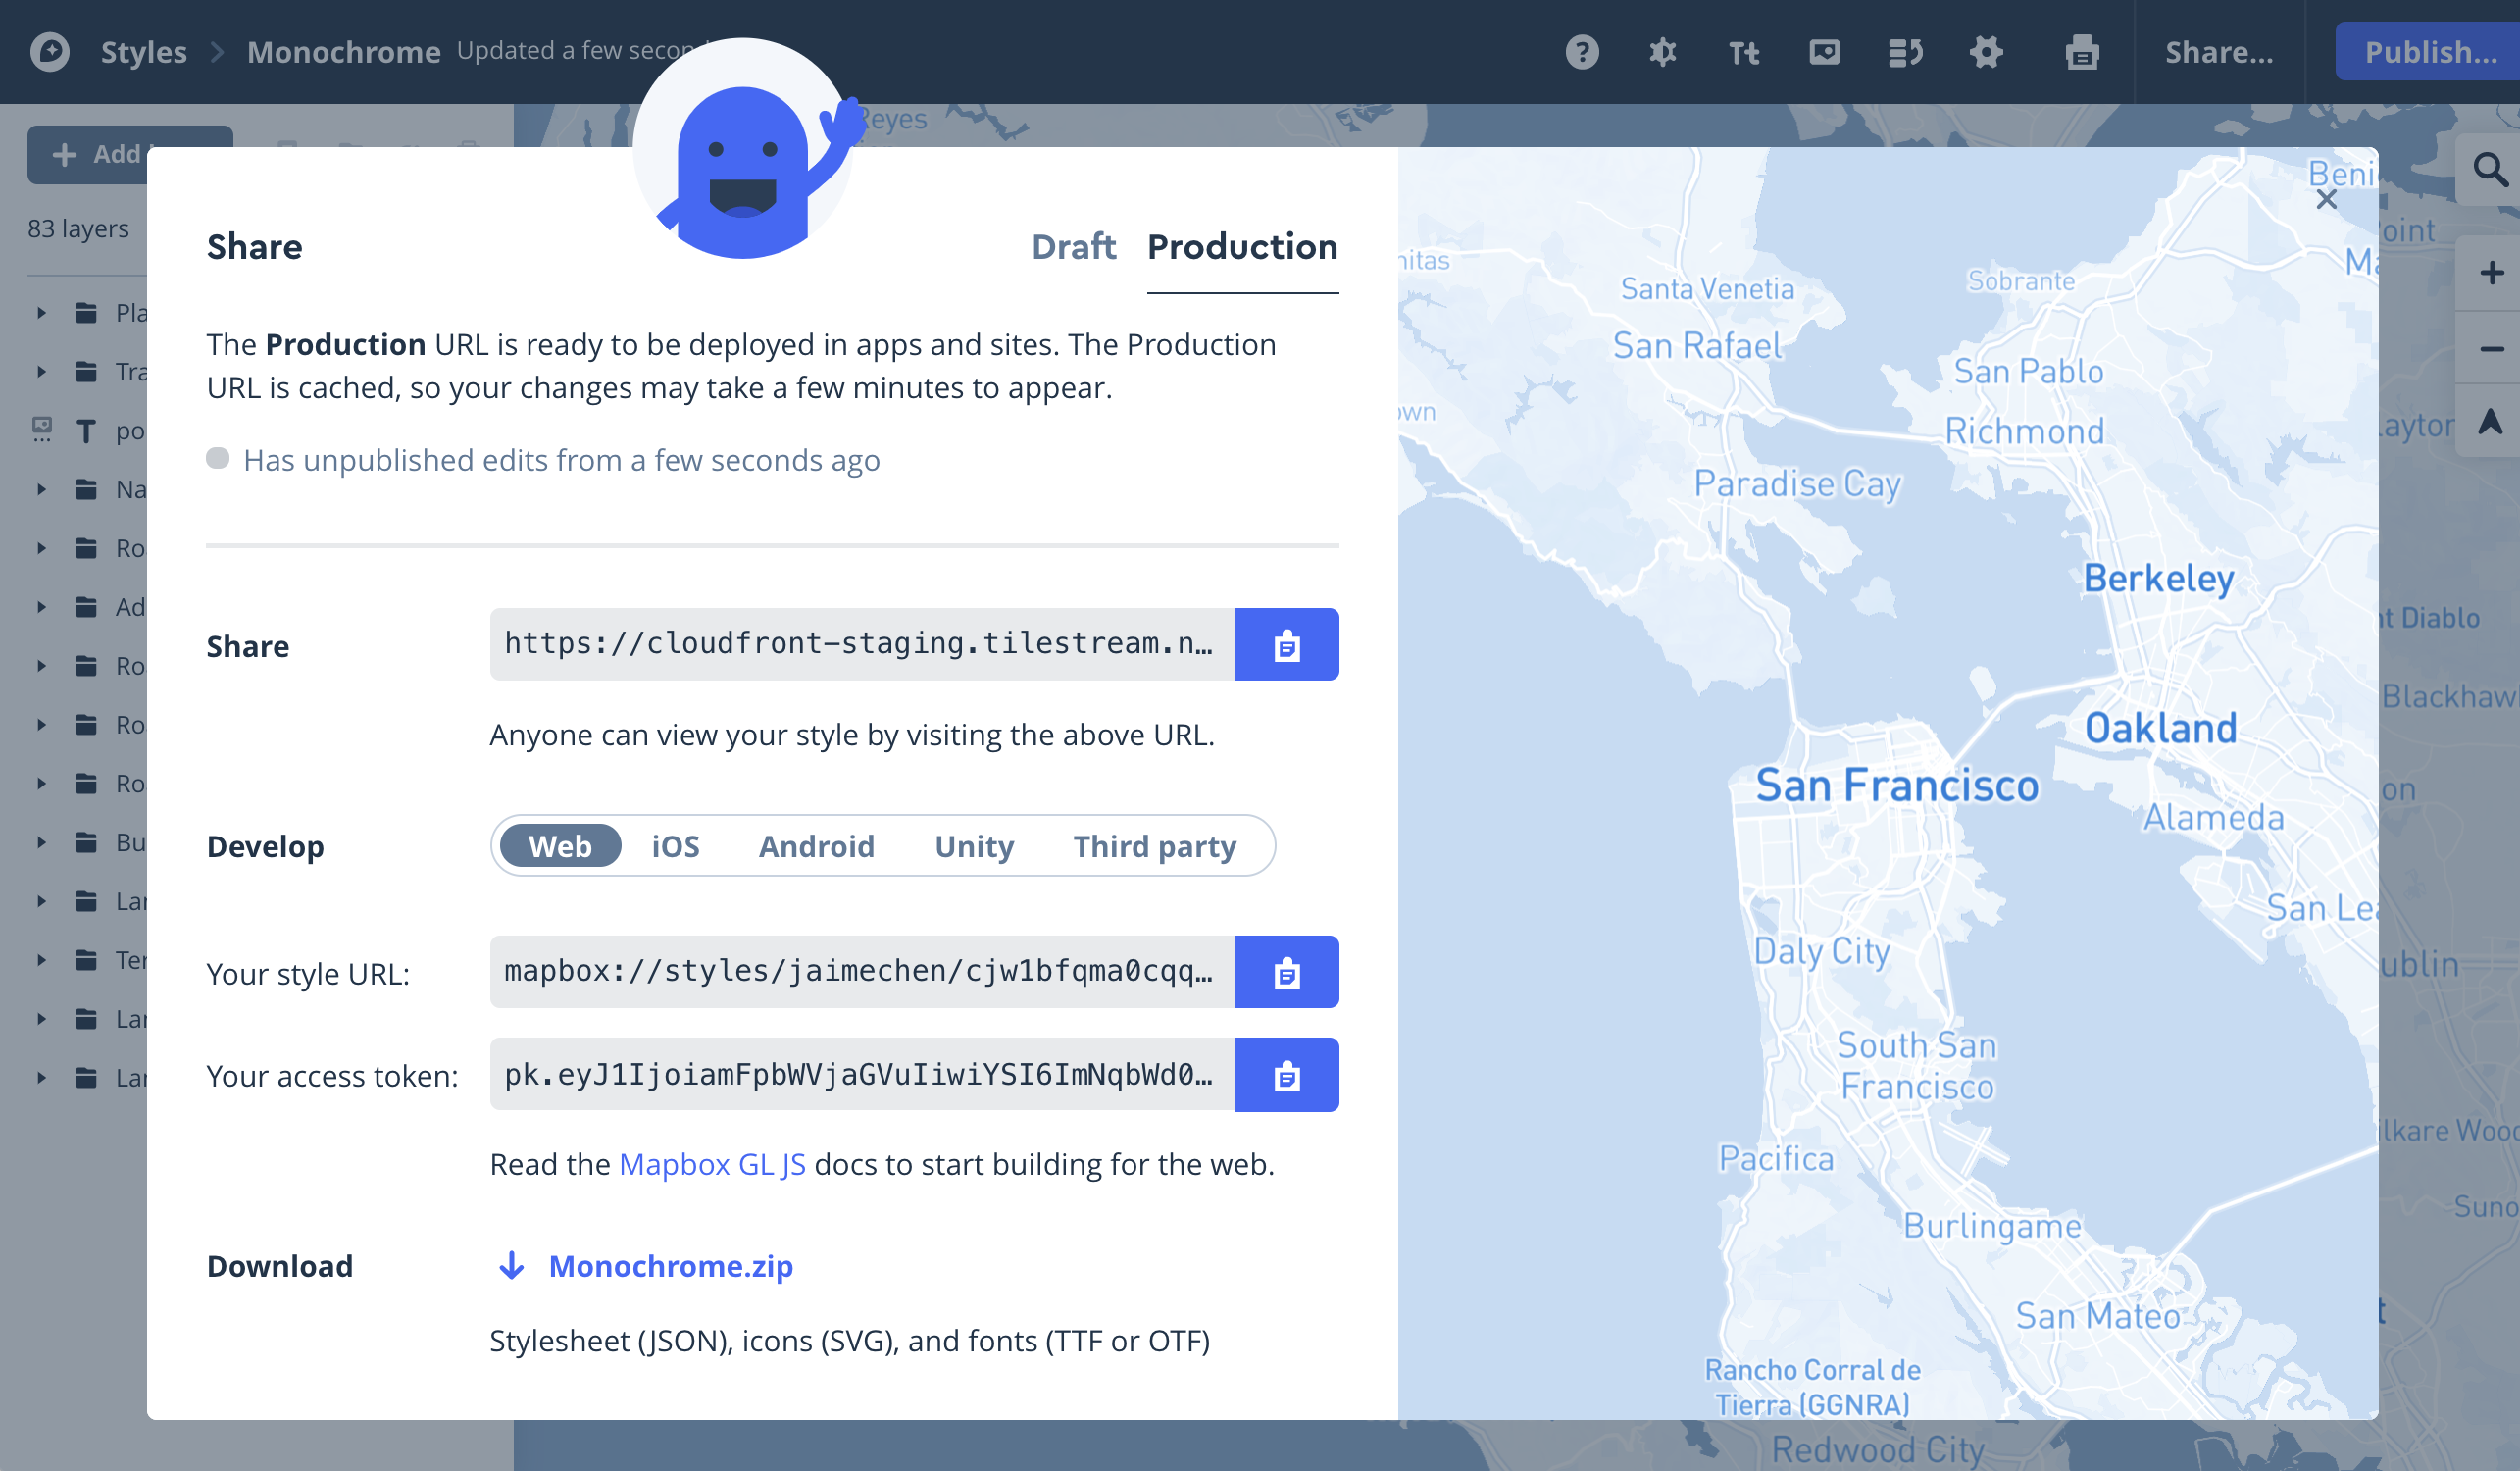Zoom in with the plus map control
Viewport: 2520px width, 1471px height.
pos(2491,273)
